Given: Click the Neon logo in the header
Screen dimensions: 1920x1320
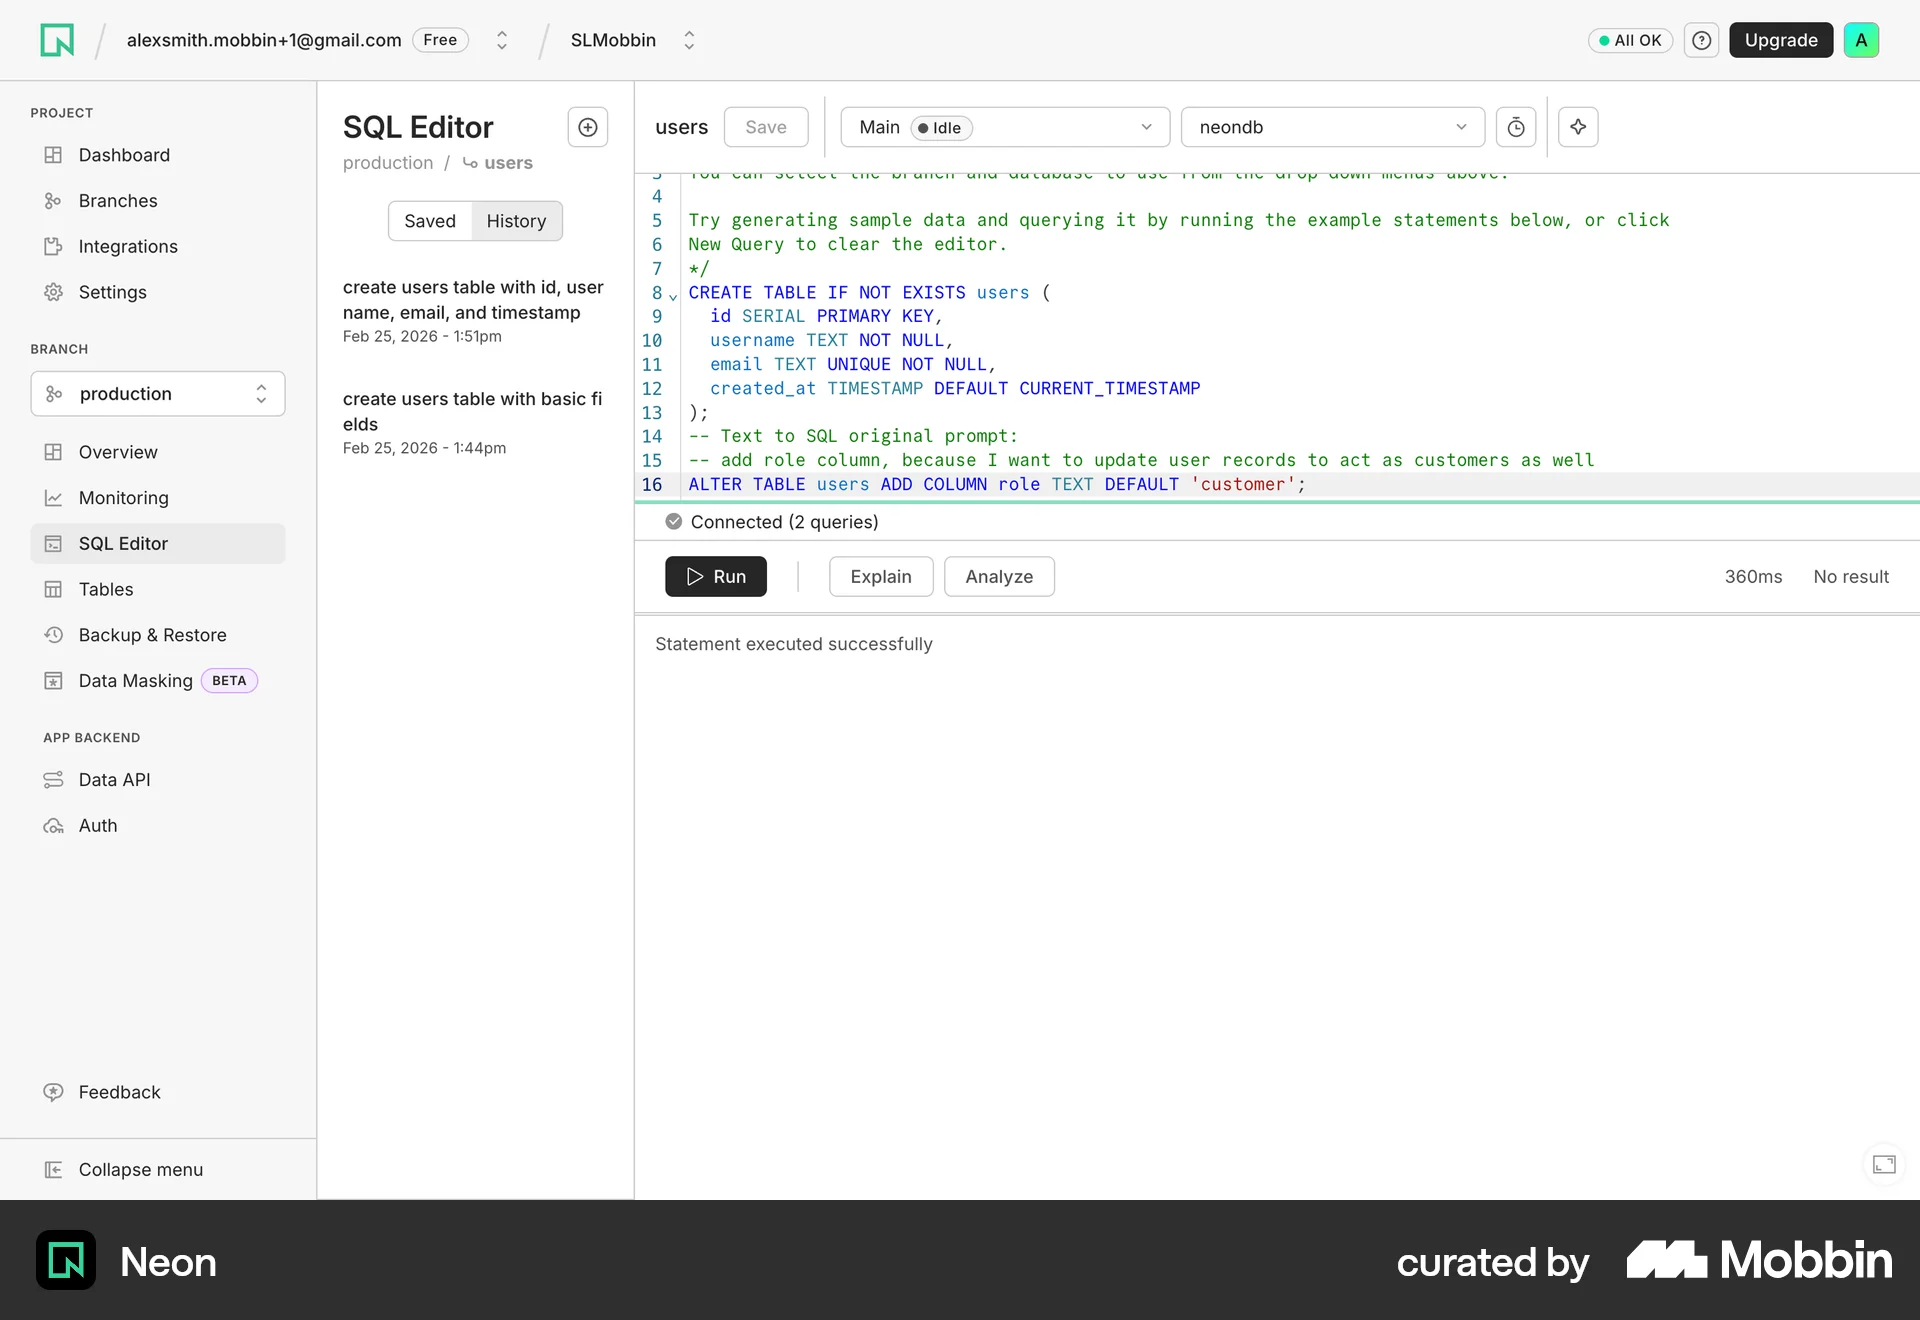Looking at the screenshot, I should click(x=57, y=40).
